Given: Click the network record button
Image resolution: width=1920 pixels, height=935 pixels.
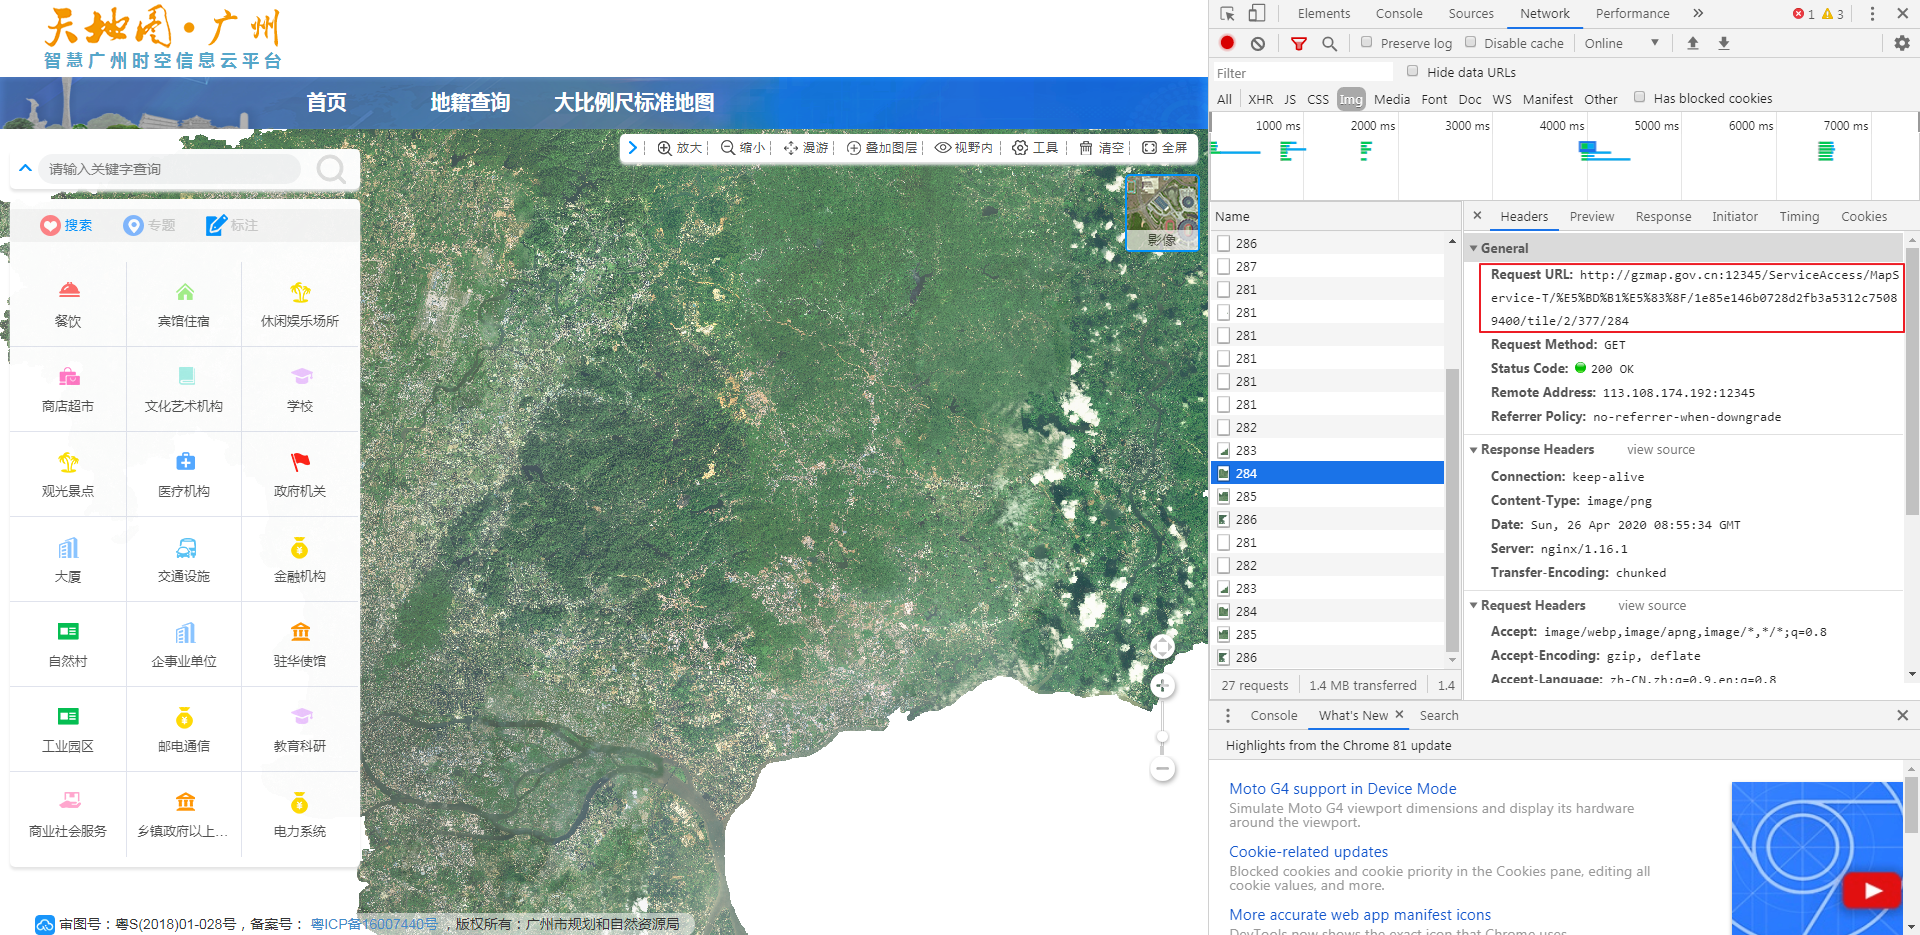Looking at the screenshot, I should (x=1227, y=43).
